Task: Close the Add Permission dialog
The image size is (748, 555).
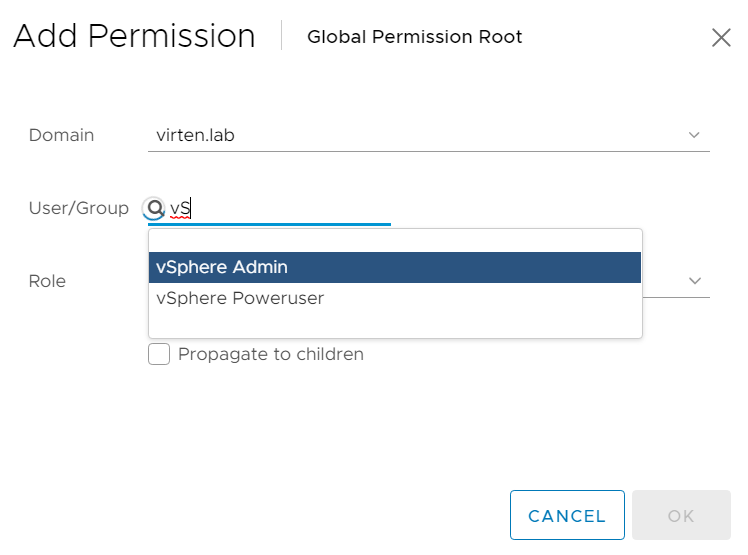Action: 720,38
